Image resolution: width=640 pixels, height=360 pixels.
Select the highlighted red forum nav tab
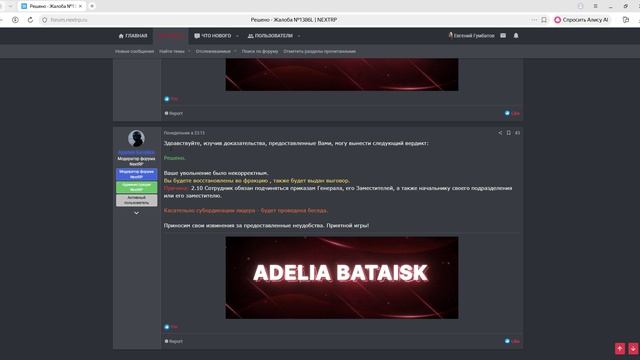click(170, 36)
